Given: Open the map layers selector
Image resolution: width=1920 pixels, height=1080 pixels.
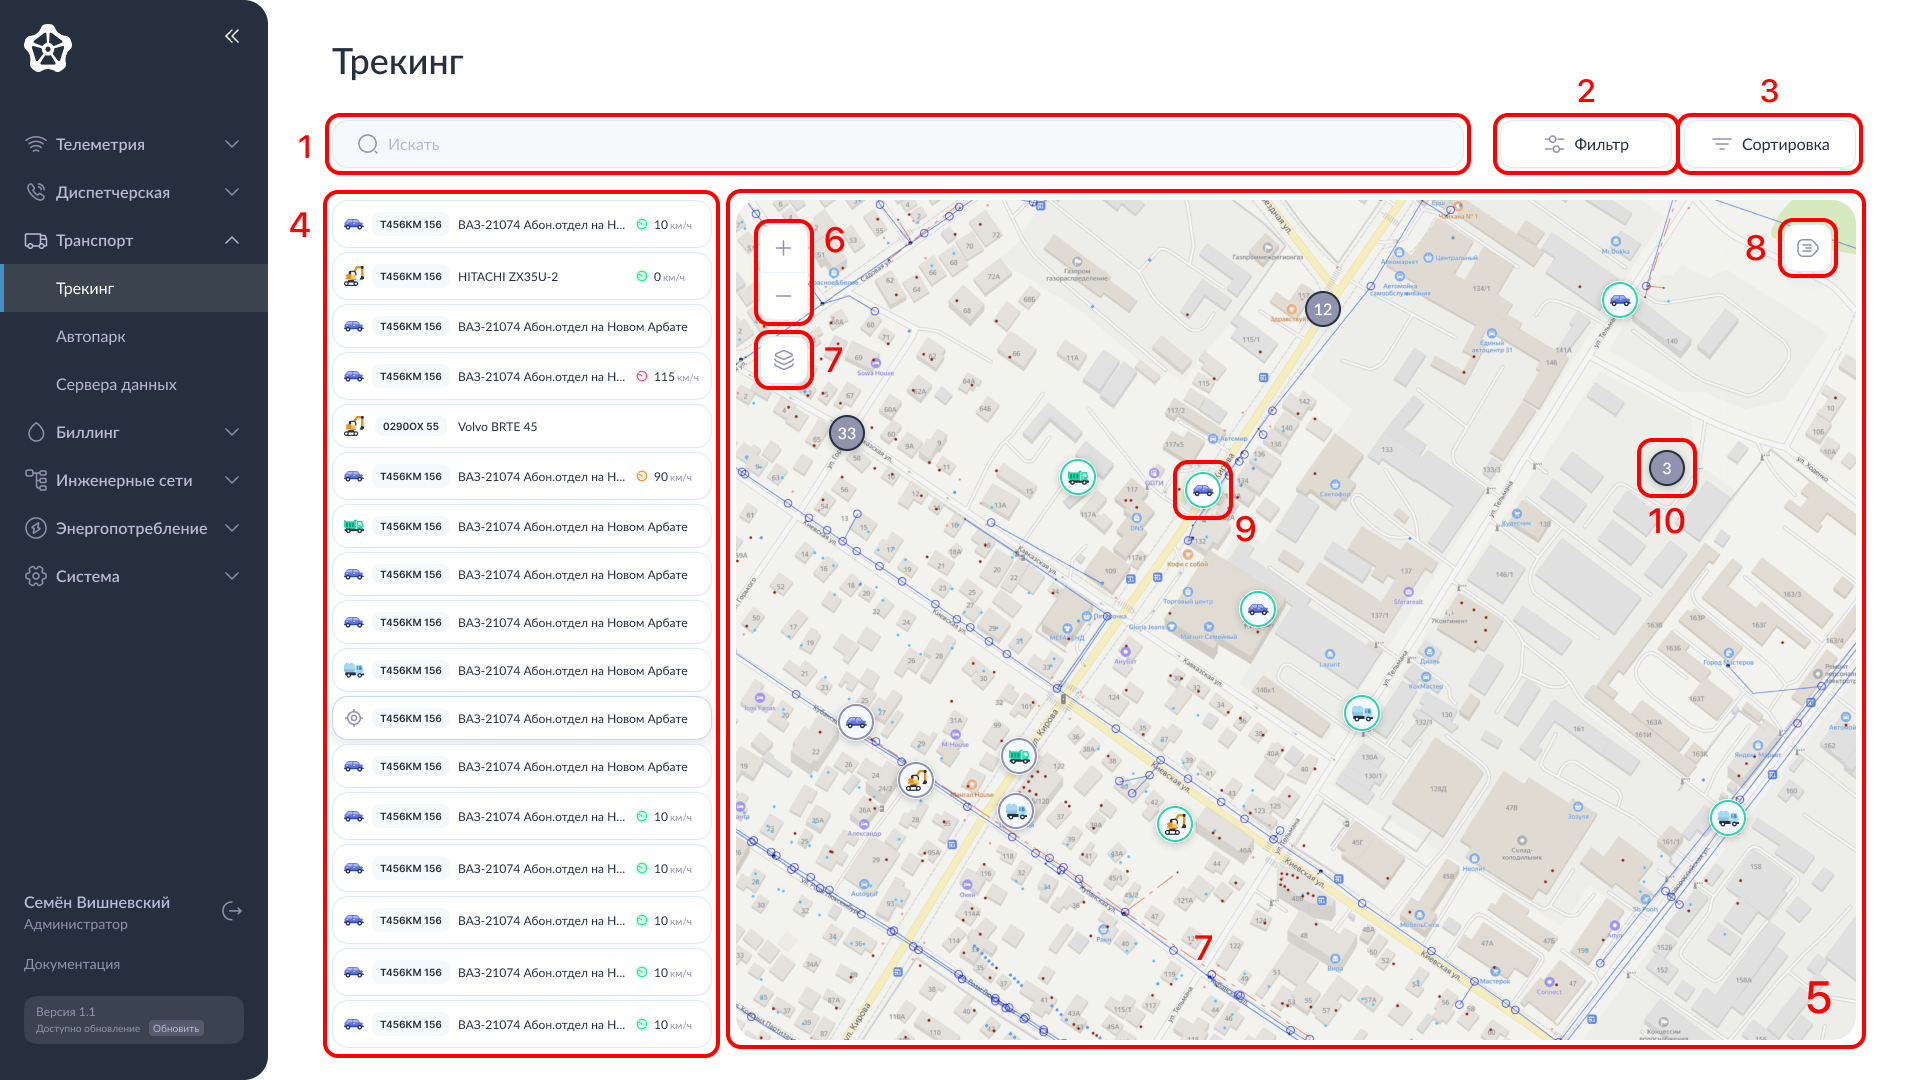Looking at the screenshot, I should tap(783, 360).
